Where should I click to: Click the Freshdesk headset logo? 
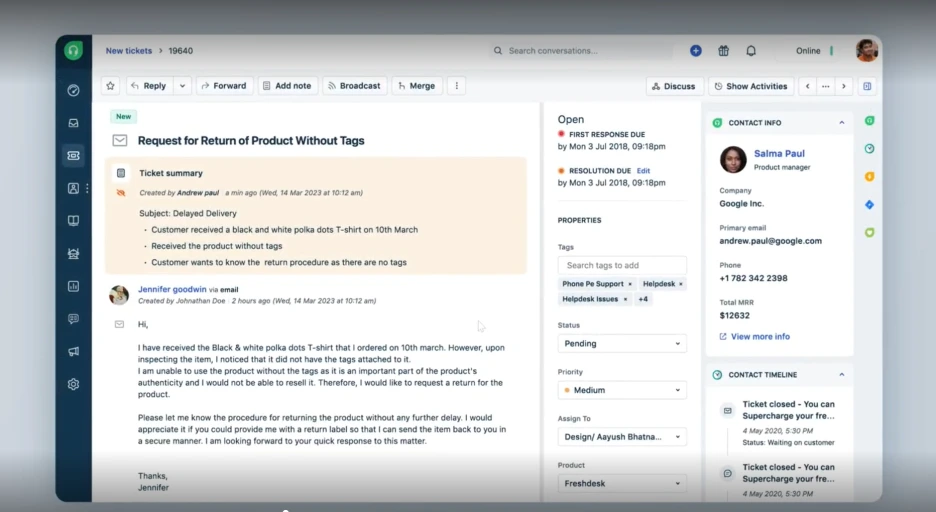point(73,51)
